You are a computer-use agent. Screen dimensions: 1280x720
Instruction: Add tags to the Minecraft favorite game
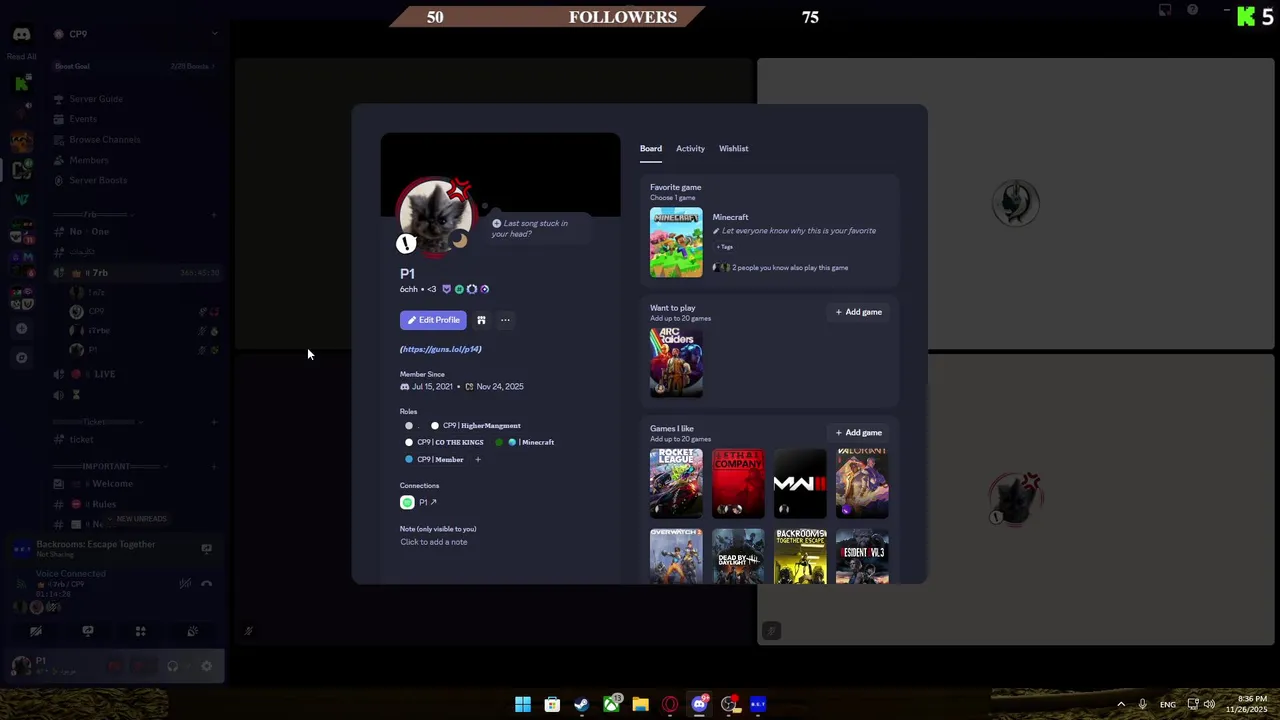tap(724, 247)
